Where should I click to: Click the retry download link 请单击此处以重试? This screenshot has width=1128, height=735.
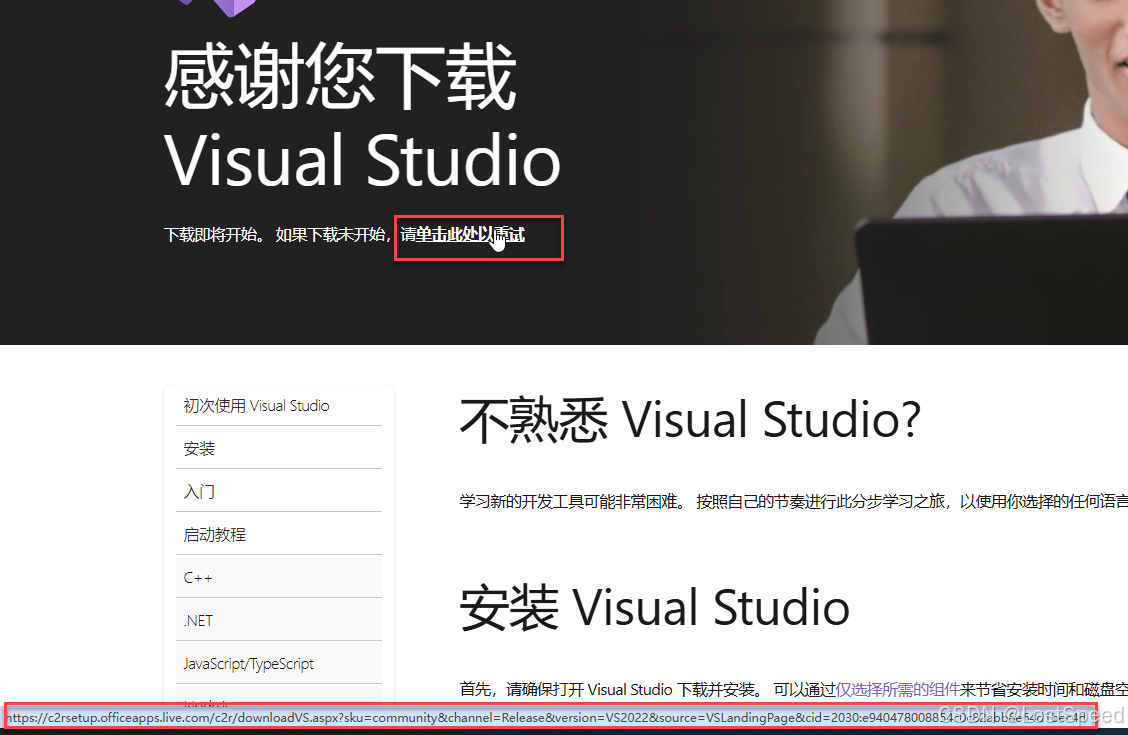click(x=463, y=234)
